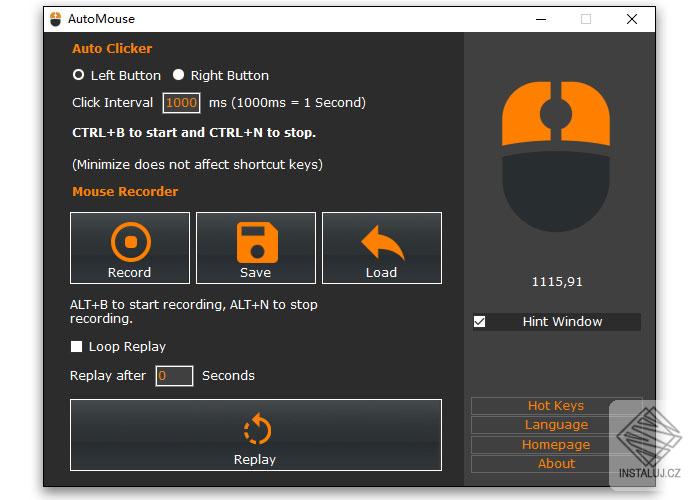Click the Replay after seconds field
This screenshot has width=700, height=500.
coord(174,376)
